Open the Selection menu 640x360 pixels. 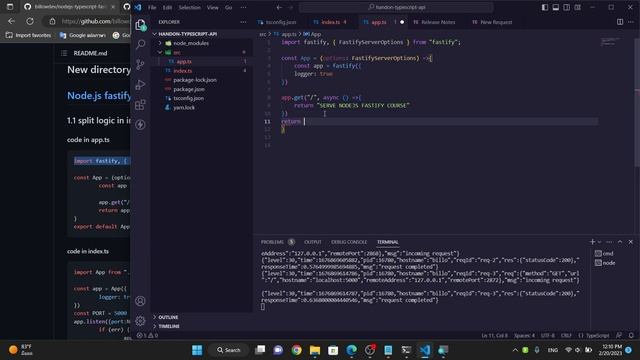coord(189,7)
